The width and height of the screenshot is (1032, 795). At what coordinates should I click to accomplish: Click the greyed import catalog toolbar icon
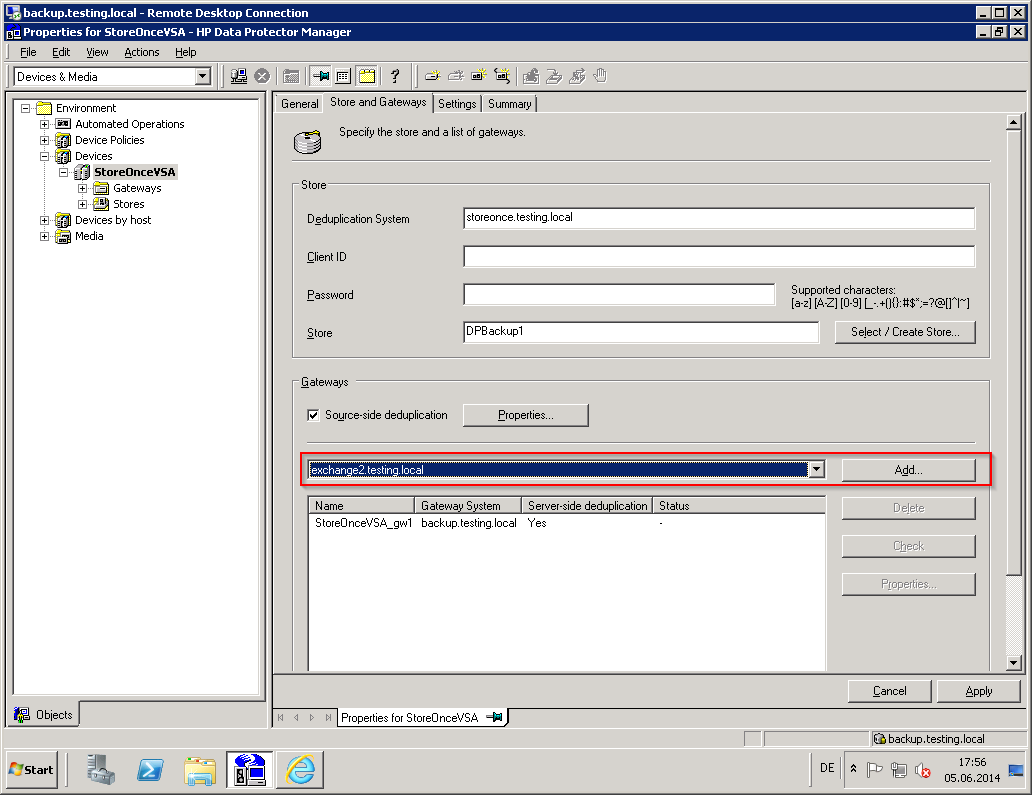pyautogui.click(x=531, y=76)
